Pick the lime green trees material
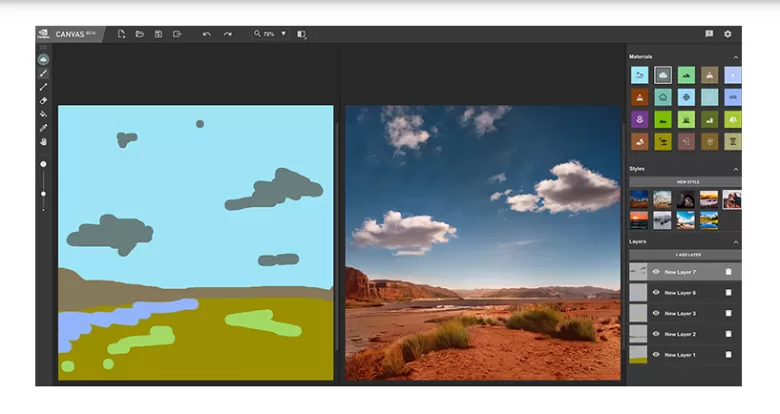Image resolution: width=780 pixels, height=414 pixels. 733,119
